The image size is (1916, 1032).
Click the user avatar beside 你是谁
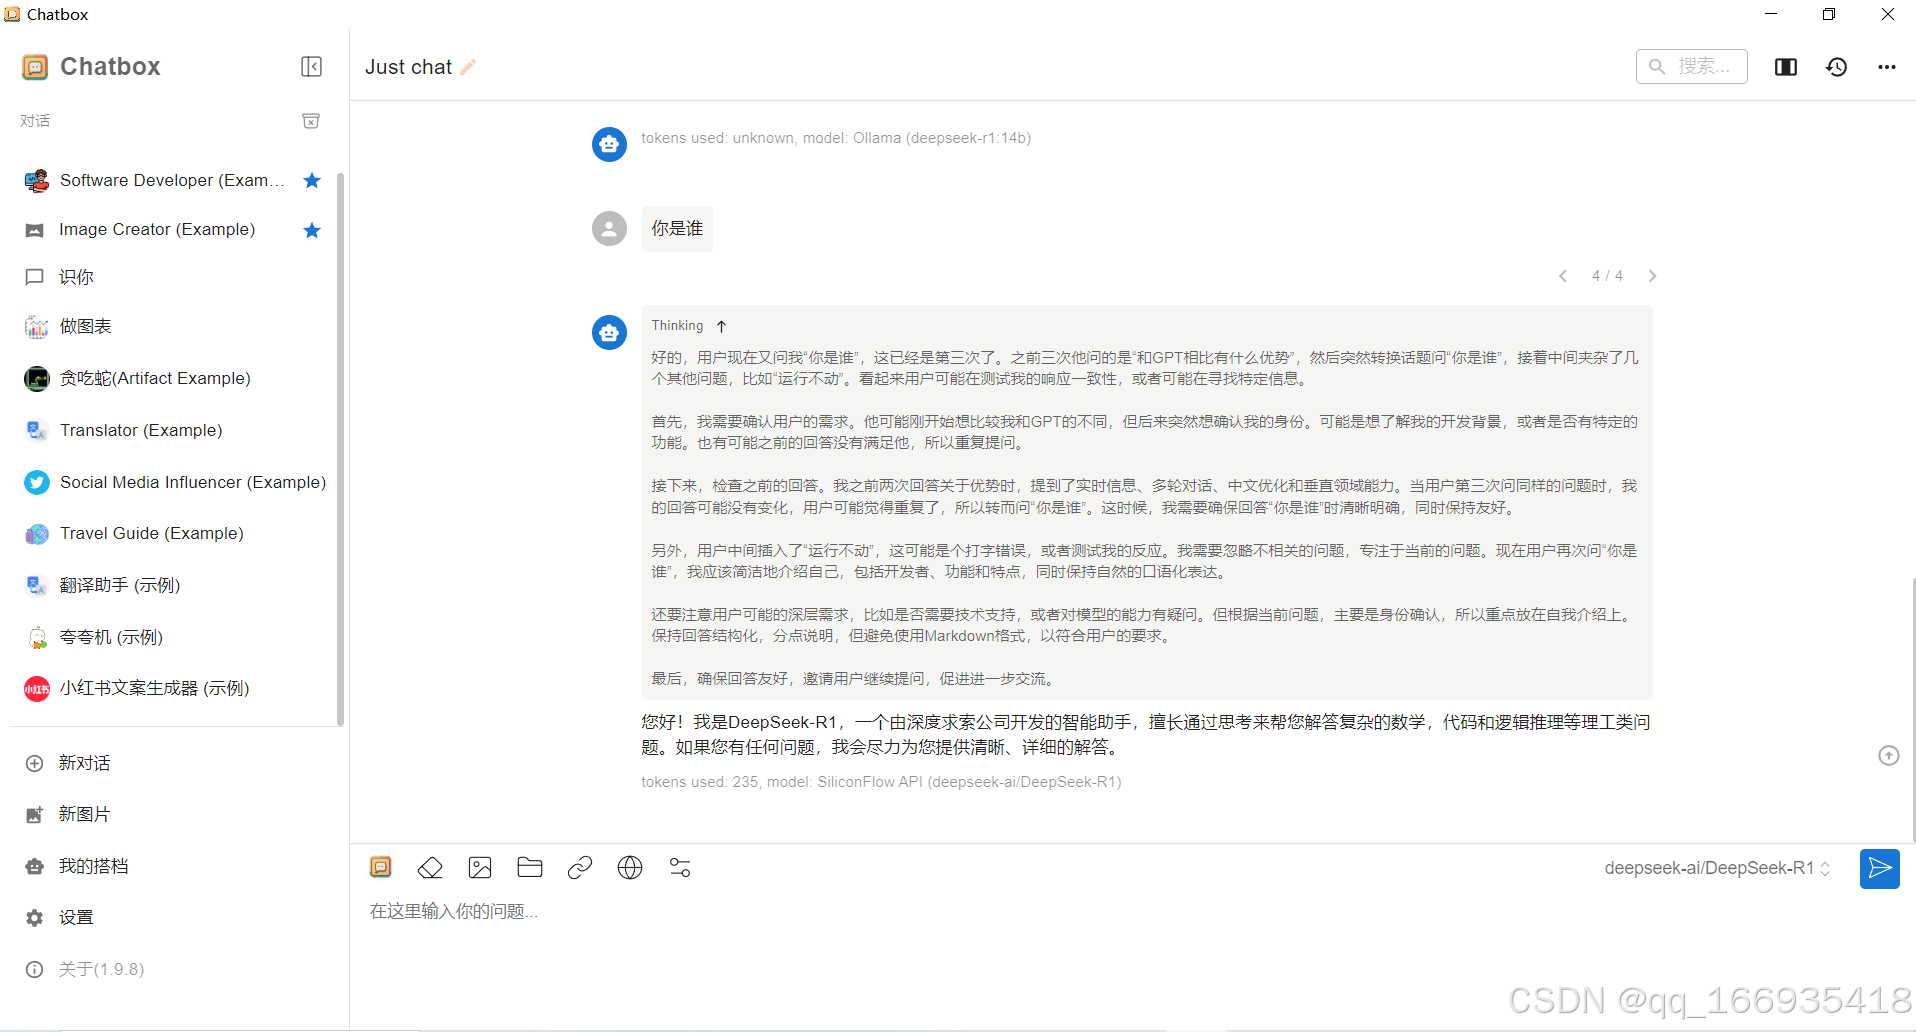tap(609, 228)
